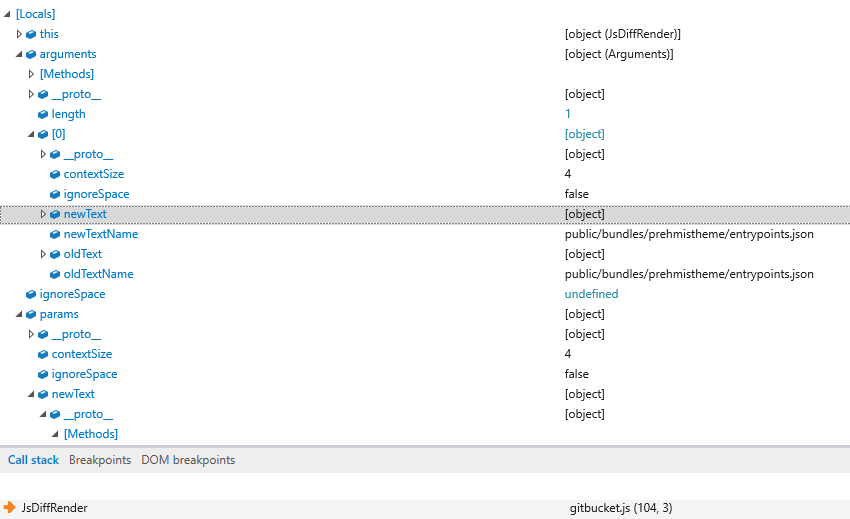This screenshot has height=519, width=850.
Task: Select the newTextName variable name
Action: tap(101, 234)
